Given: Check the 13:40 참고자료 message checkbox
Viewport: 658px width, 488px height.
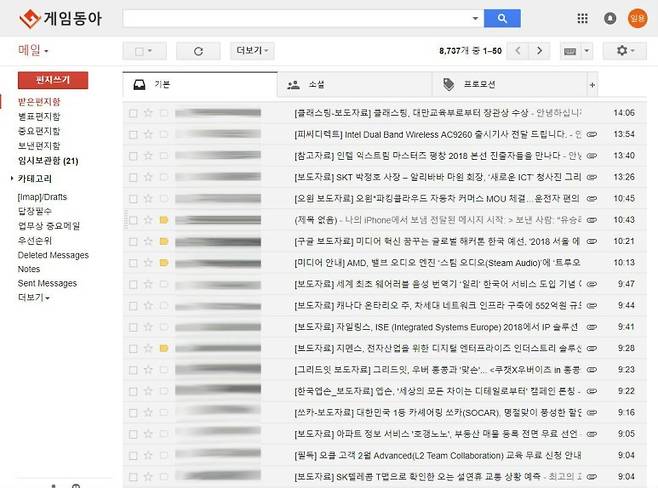Looking at the screenshot, I should (133, 156).
